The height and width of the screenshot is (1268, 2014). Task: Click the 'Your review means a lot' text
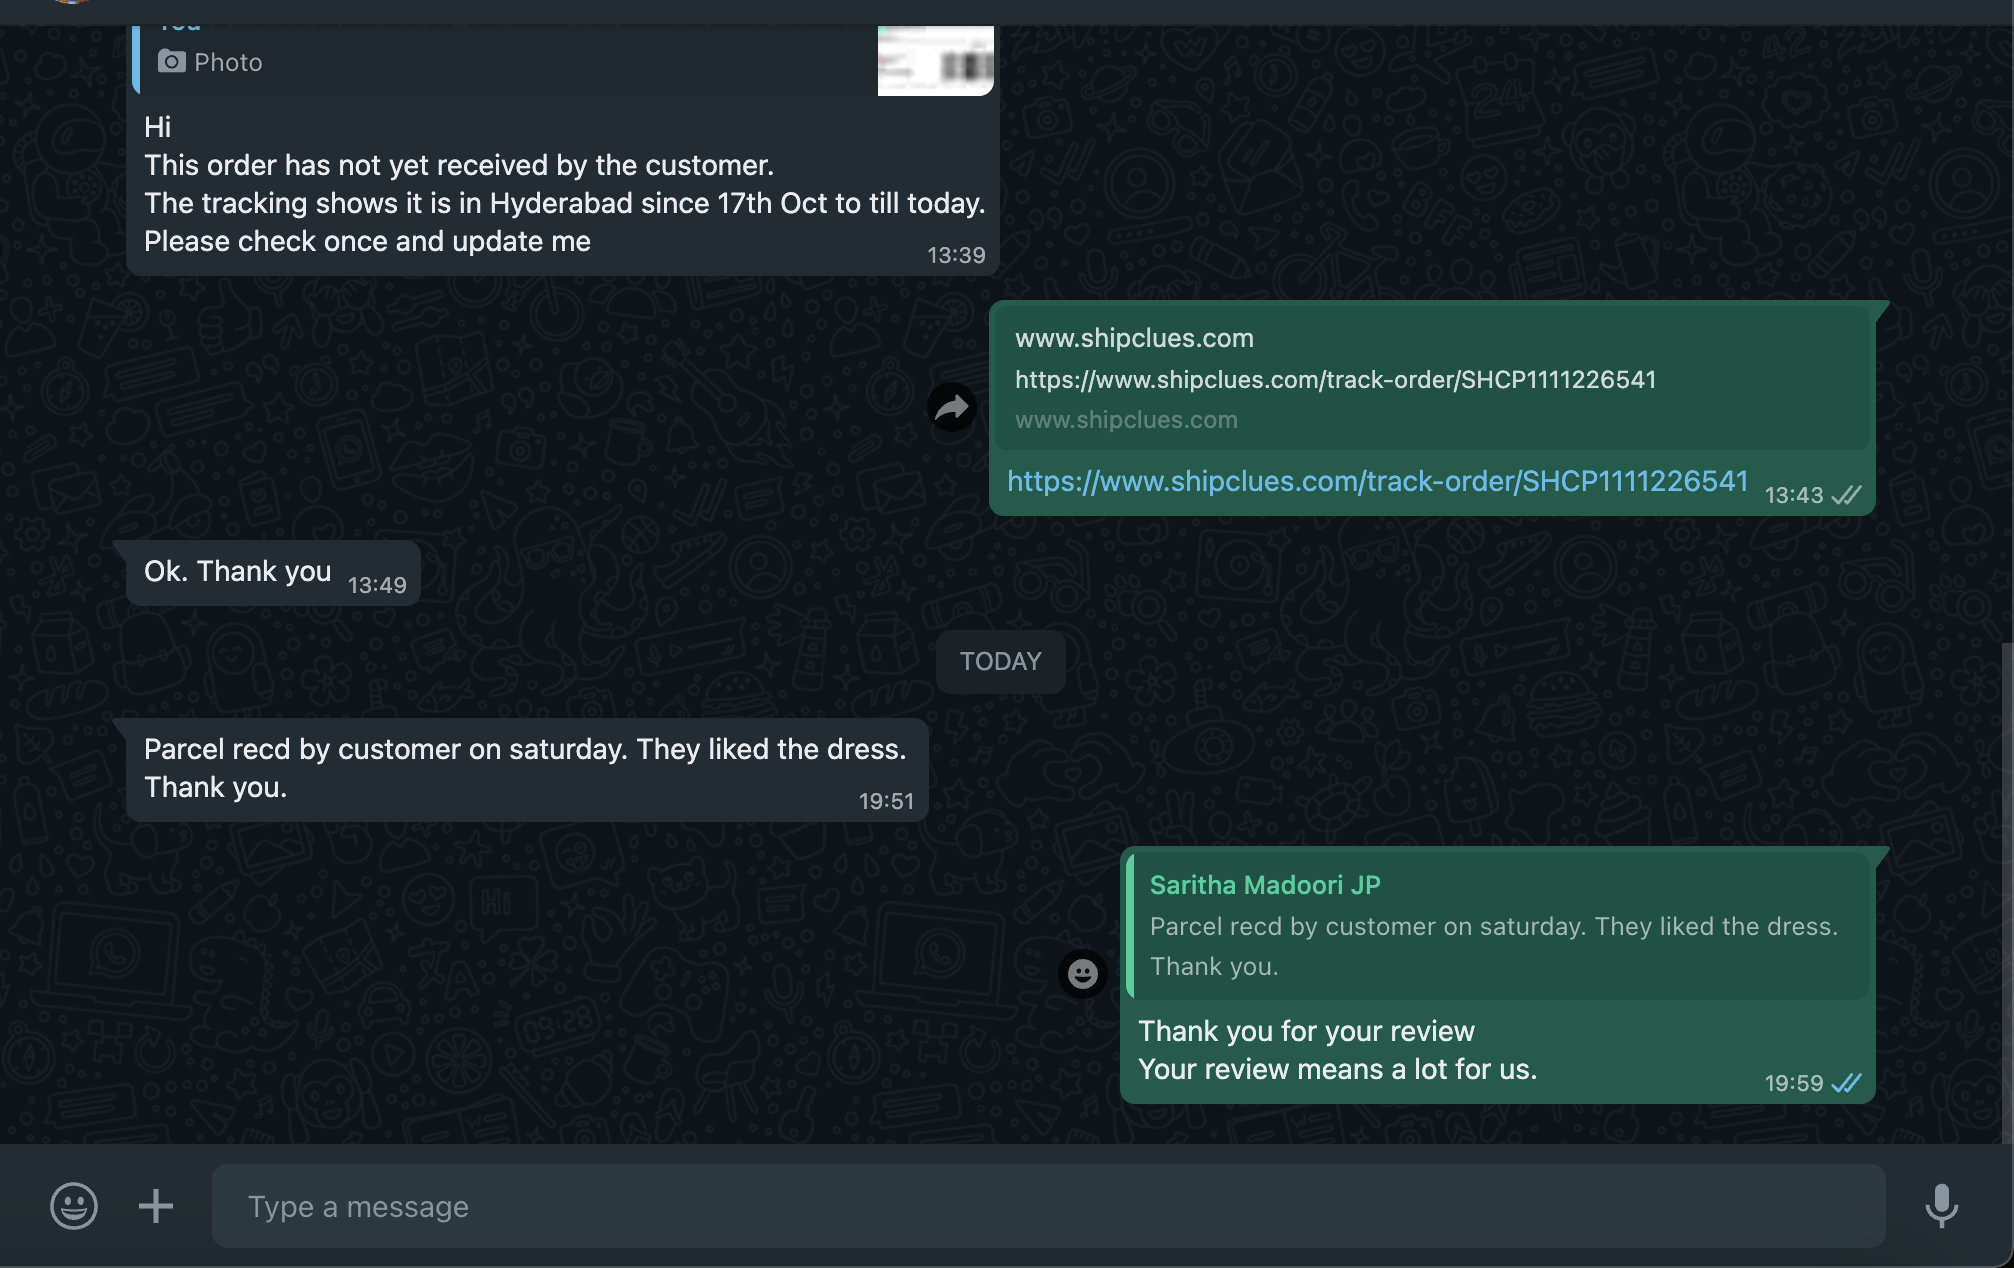1337,1069
